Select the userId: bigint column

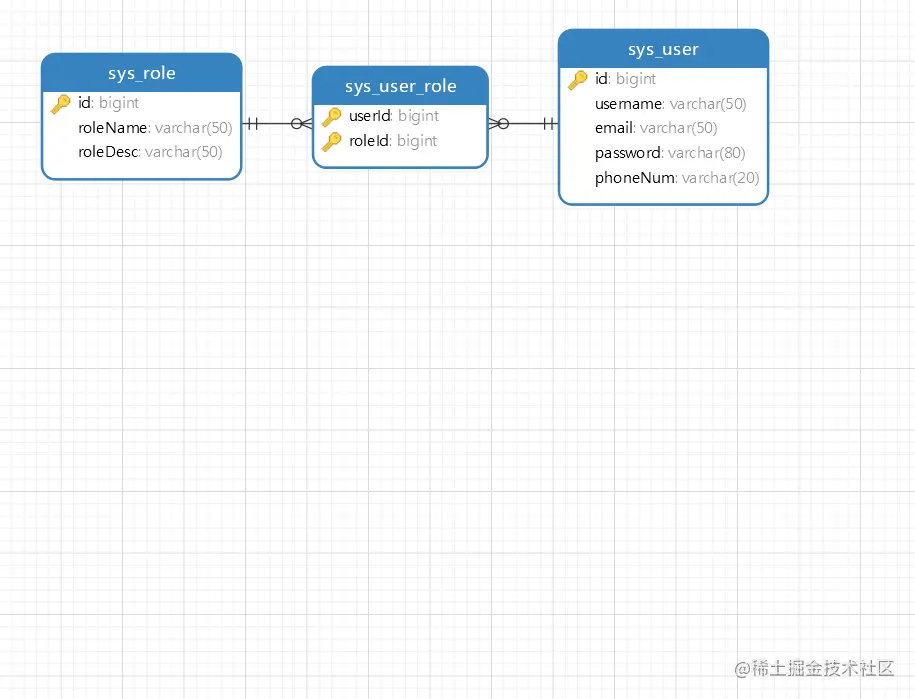pyautogui.click(x=394, y=116)
